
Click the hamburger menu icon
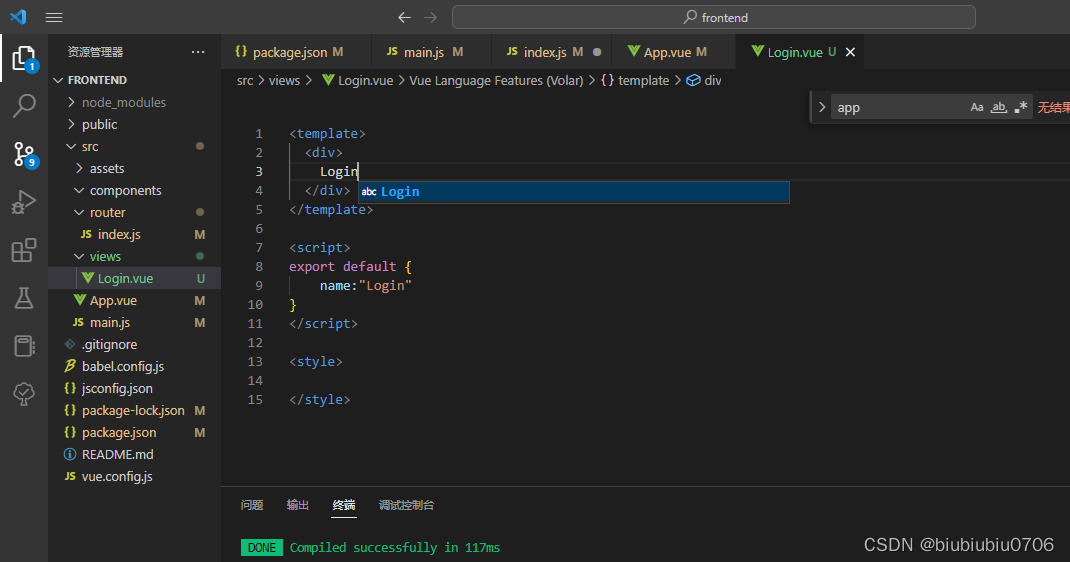pos(54,17)
